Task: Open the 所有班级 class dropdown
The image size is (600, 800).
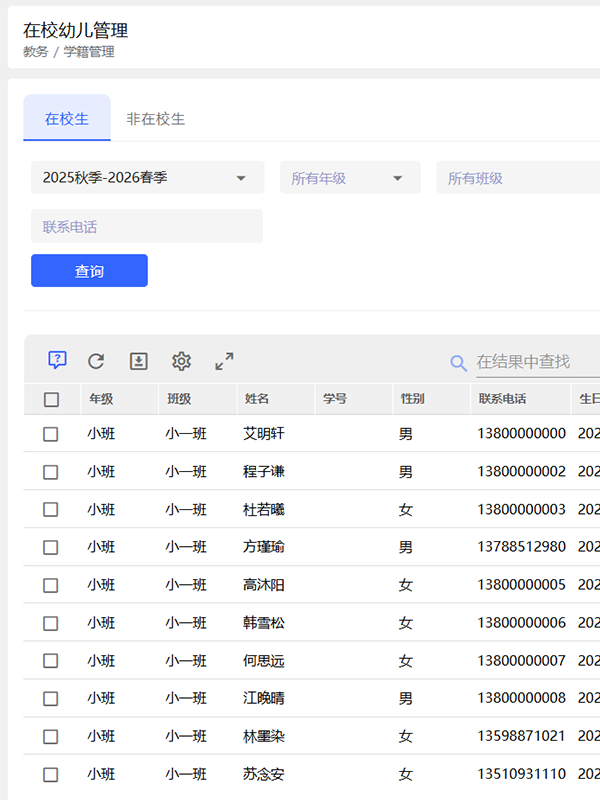Action: click(517, 178)
